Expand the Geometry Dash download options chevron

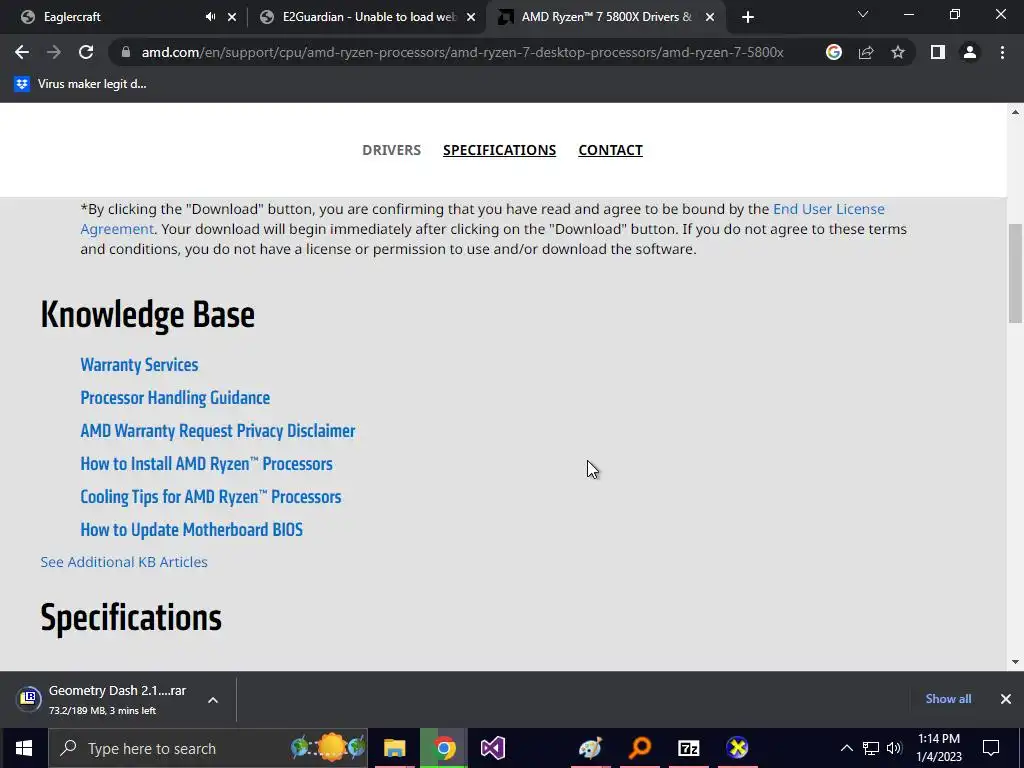(x=213, y=700)
